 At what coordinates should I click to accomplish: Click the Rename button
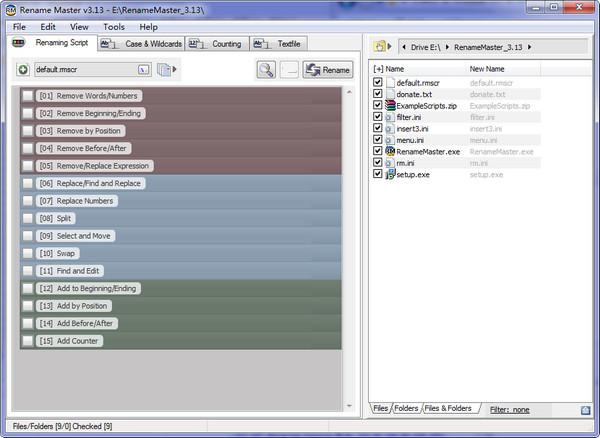(328, 70)
